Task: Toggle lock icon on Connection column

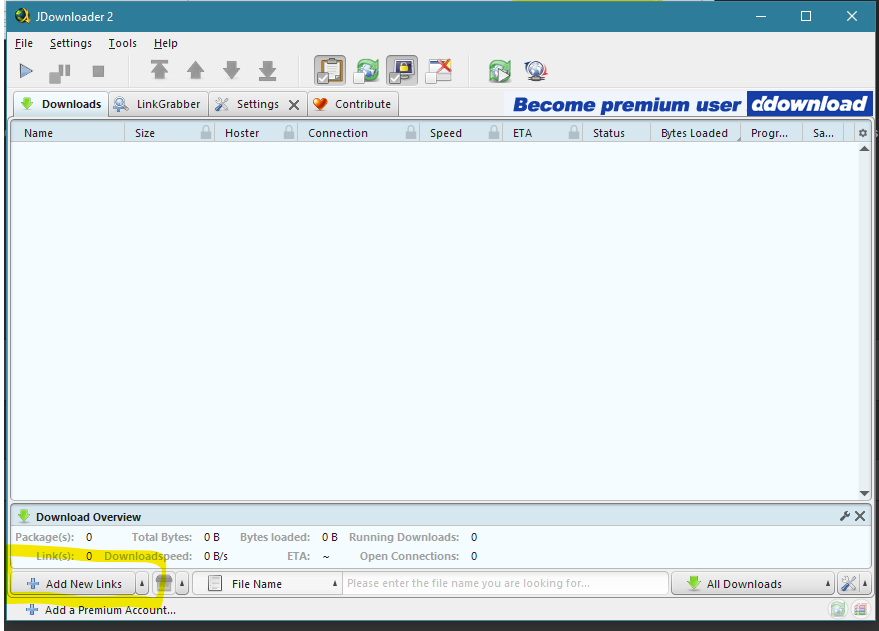Action: pos(411,133)
